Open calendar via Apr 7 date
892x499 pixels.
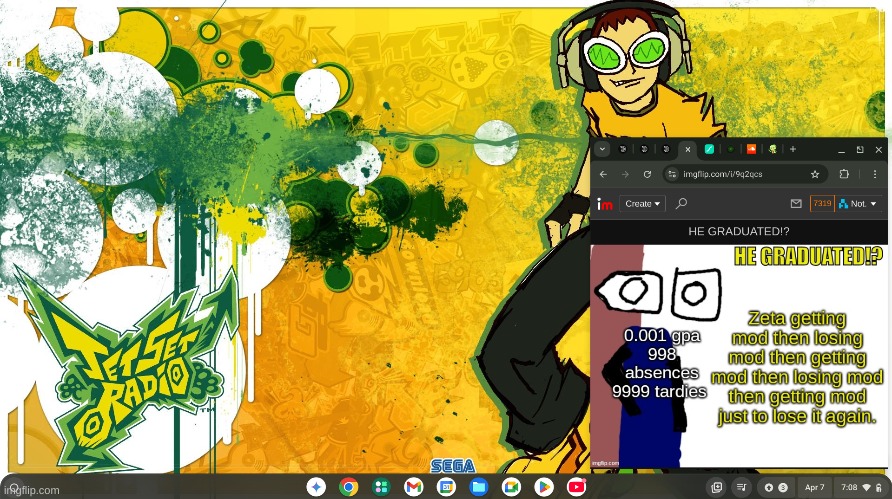coord(814,487)
